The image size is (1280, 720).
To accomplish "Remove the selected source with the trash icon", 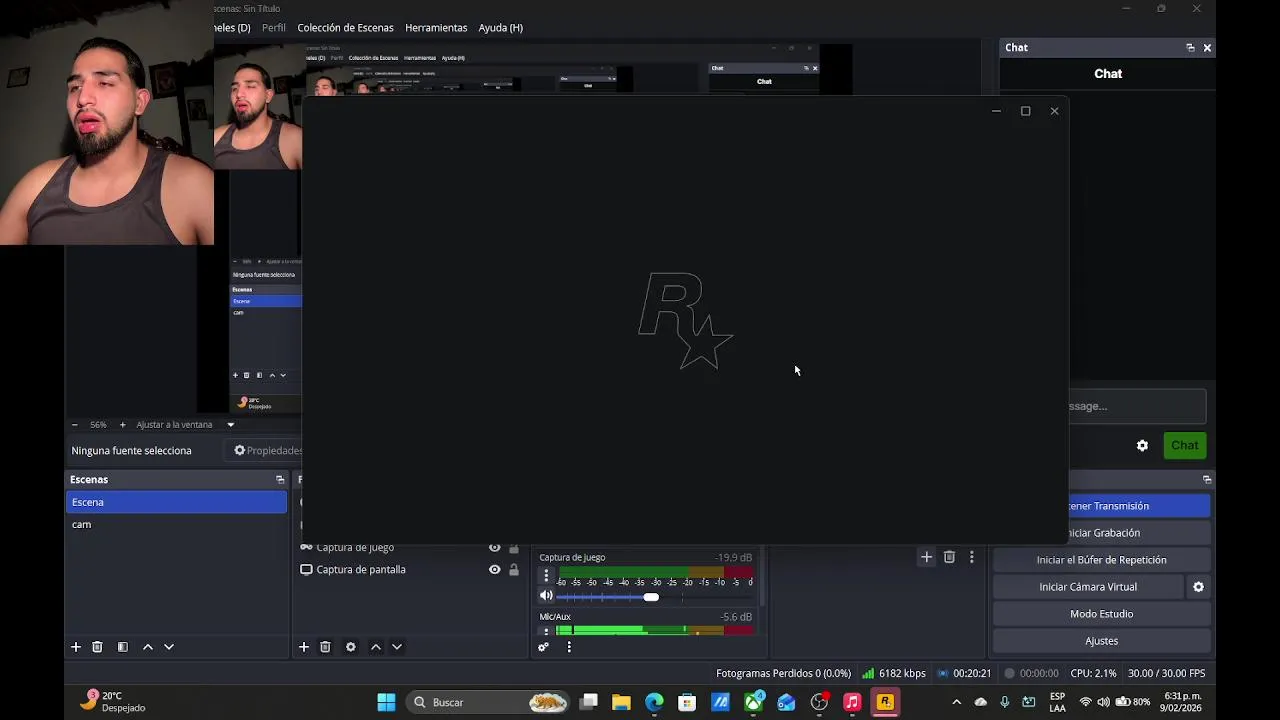I will (325, 647).
